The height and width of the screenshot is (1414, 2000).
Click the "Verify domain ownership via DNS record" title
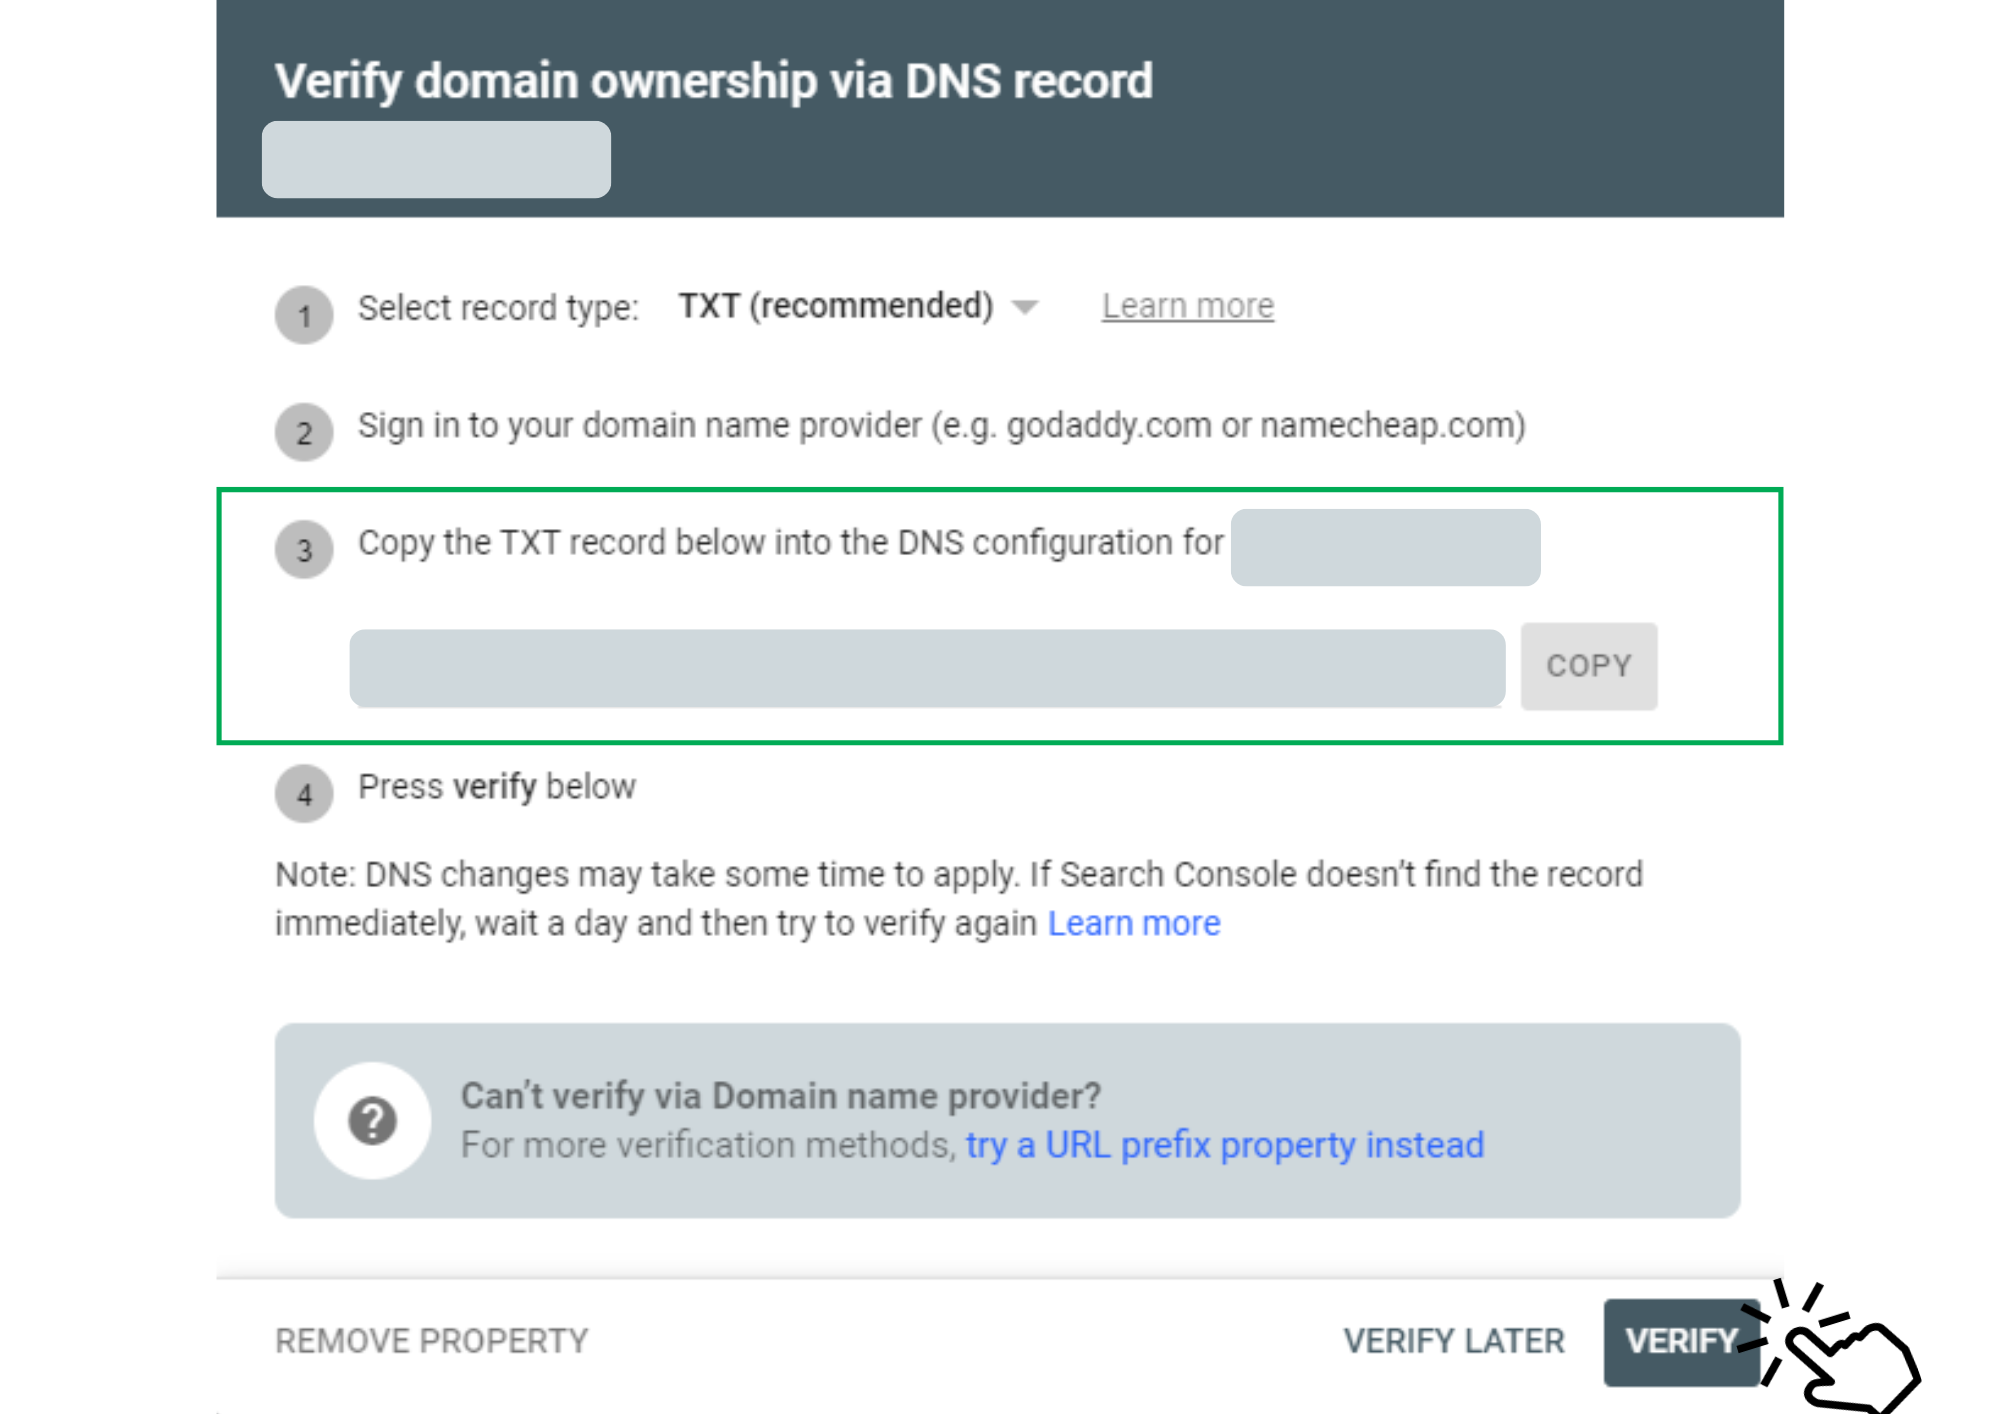[x=713, y=81]
